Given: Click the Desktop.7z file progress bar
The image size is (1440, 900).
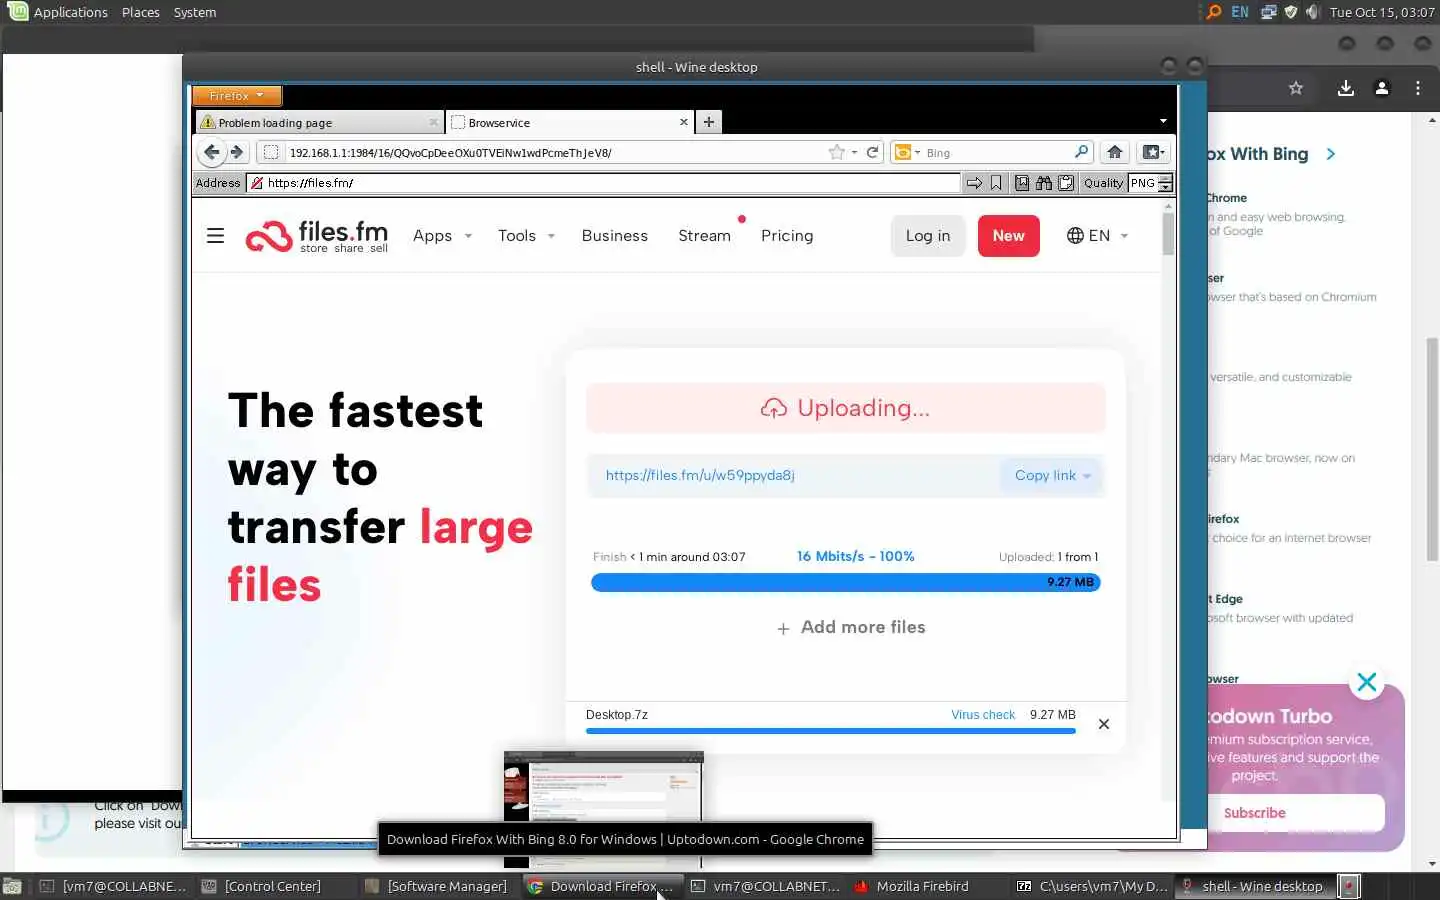Looking at the screenshot, I should point(831,731).
